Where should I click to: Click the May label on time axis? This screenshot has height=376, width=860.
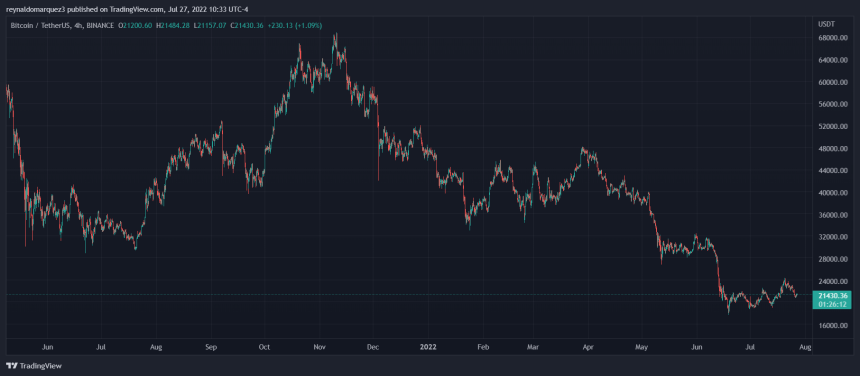[642, 347]
